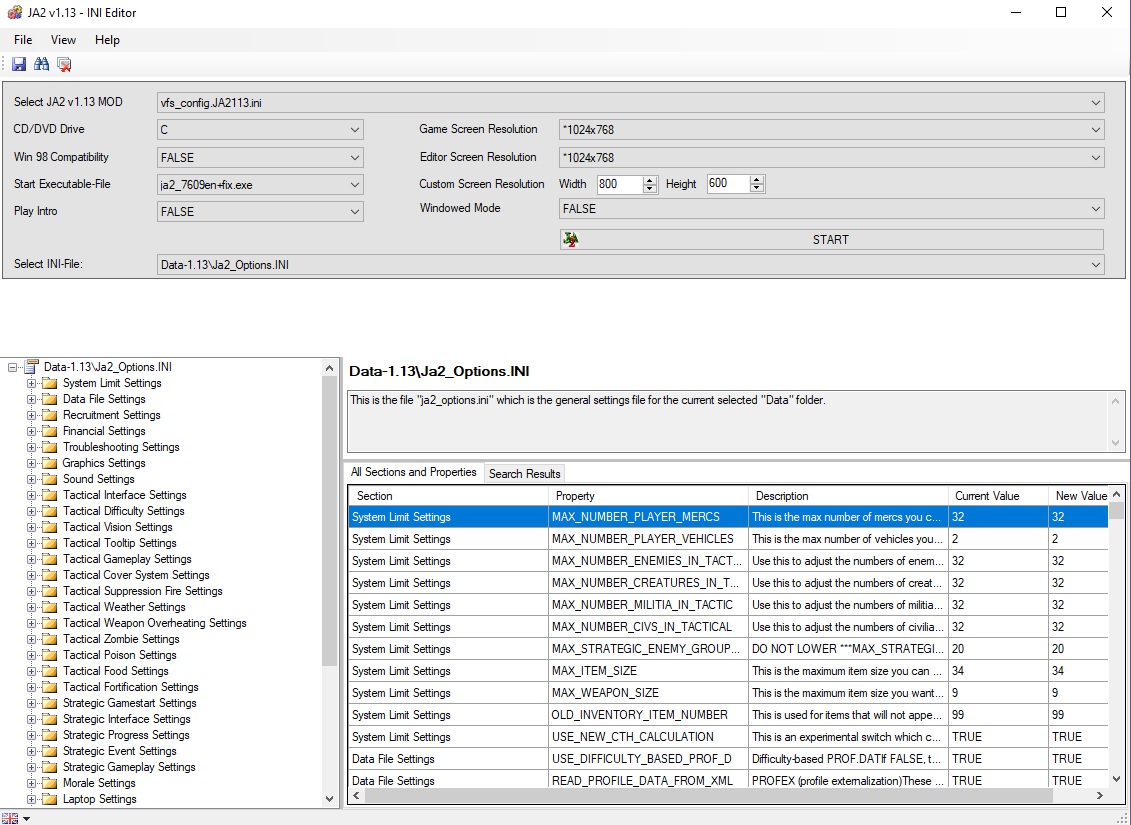Click the discard changes toolbar icon
The width and height of the screenshot is (1131, 825).
(64, 64)
